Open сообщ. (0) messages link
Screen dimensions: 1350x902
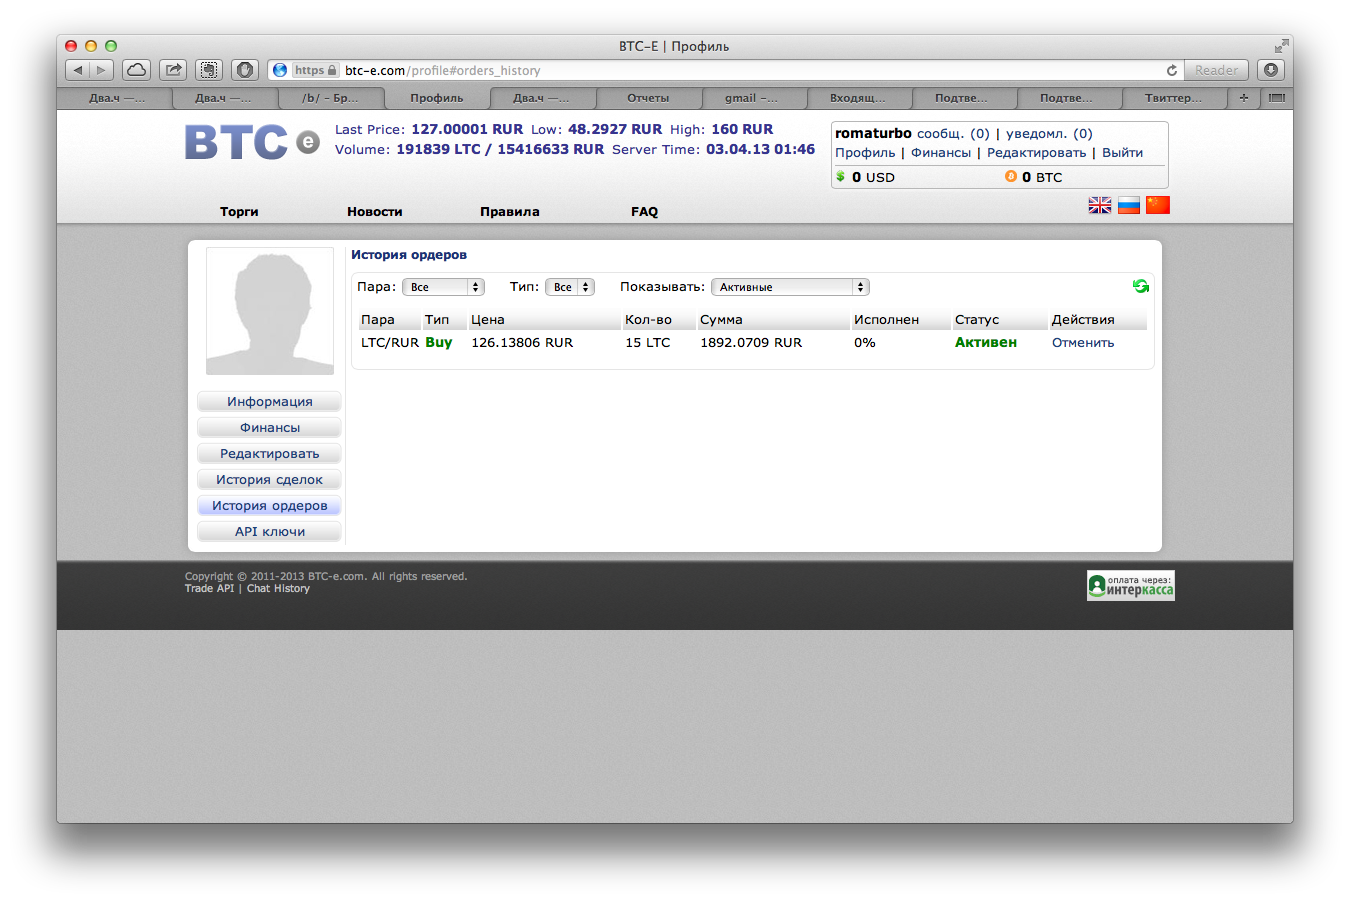click(953, 133)
